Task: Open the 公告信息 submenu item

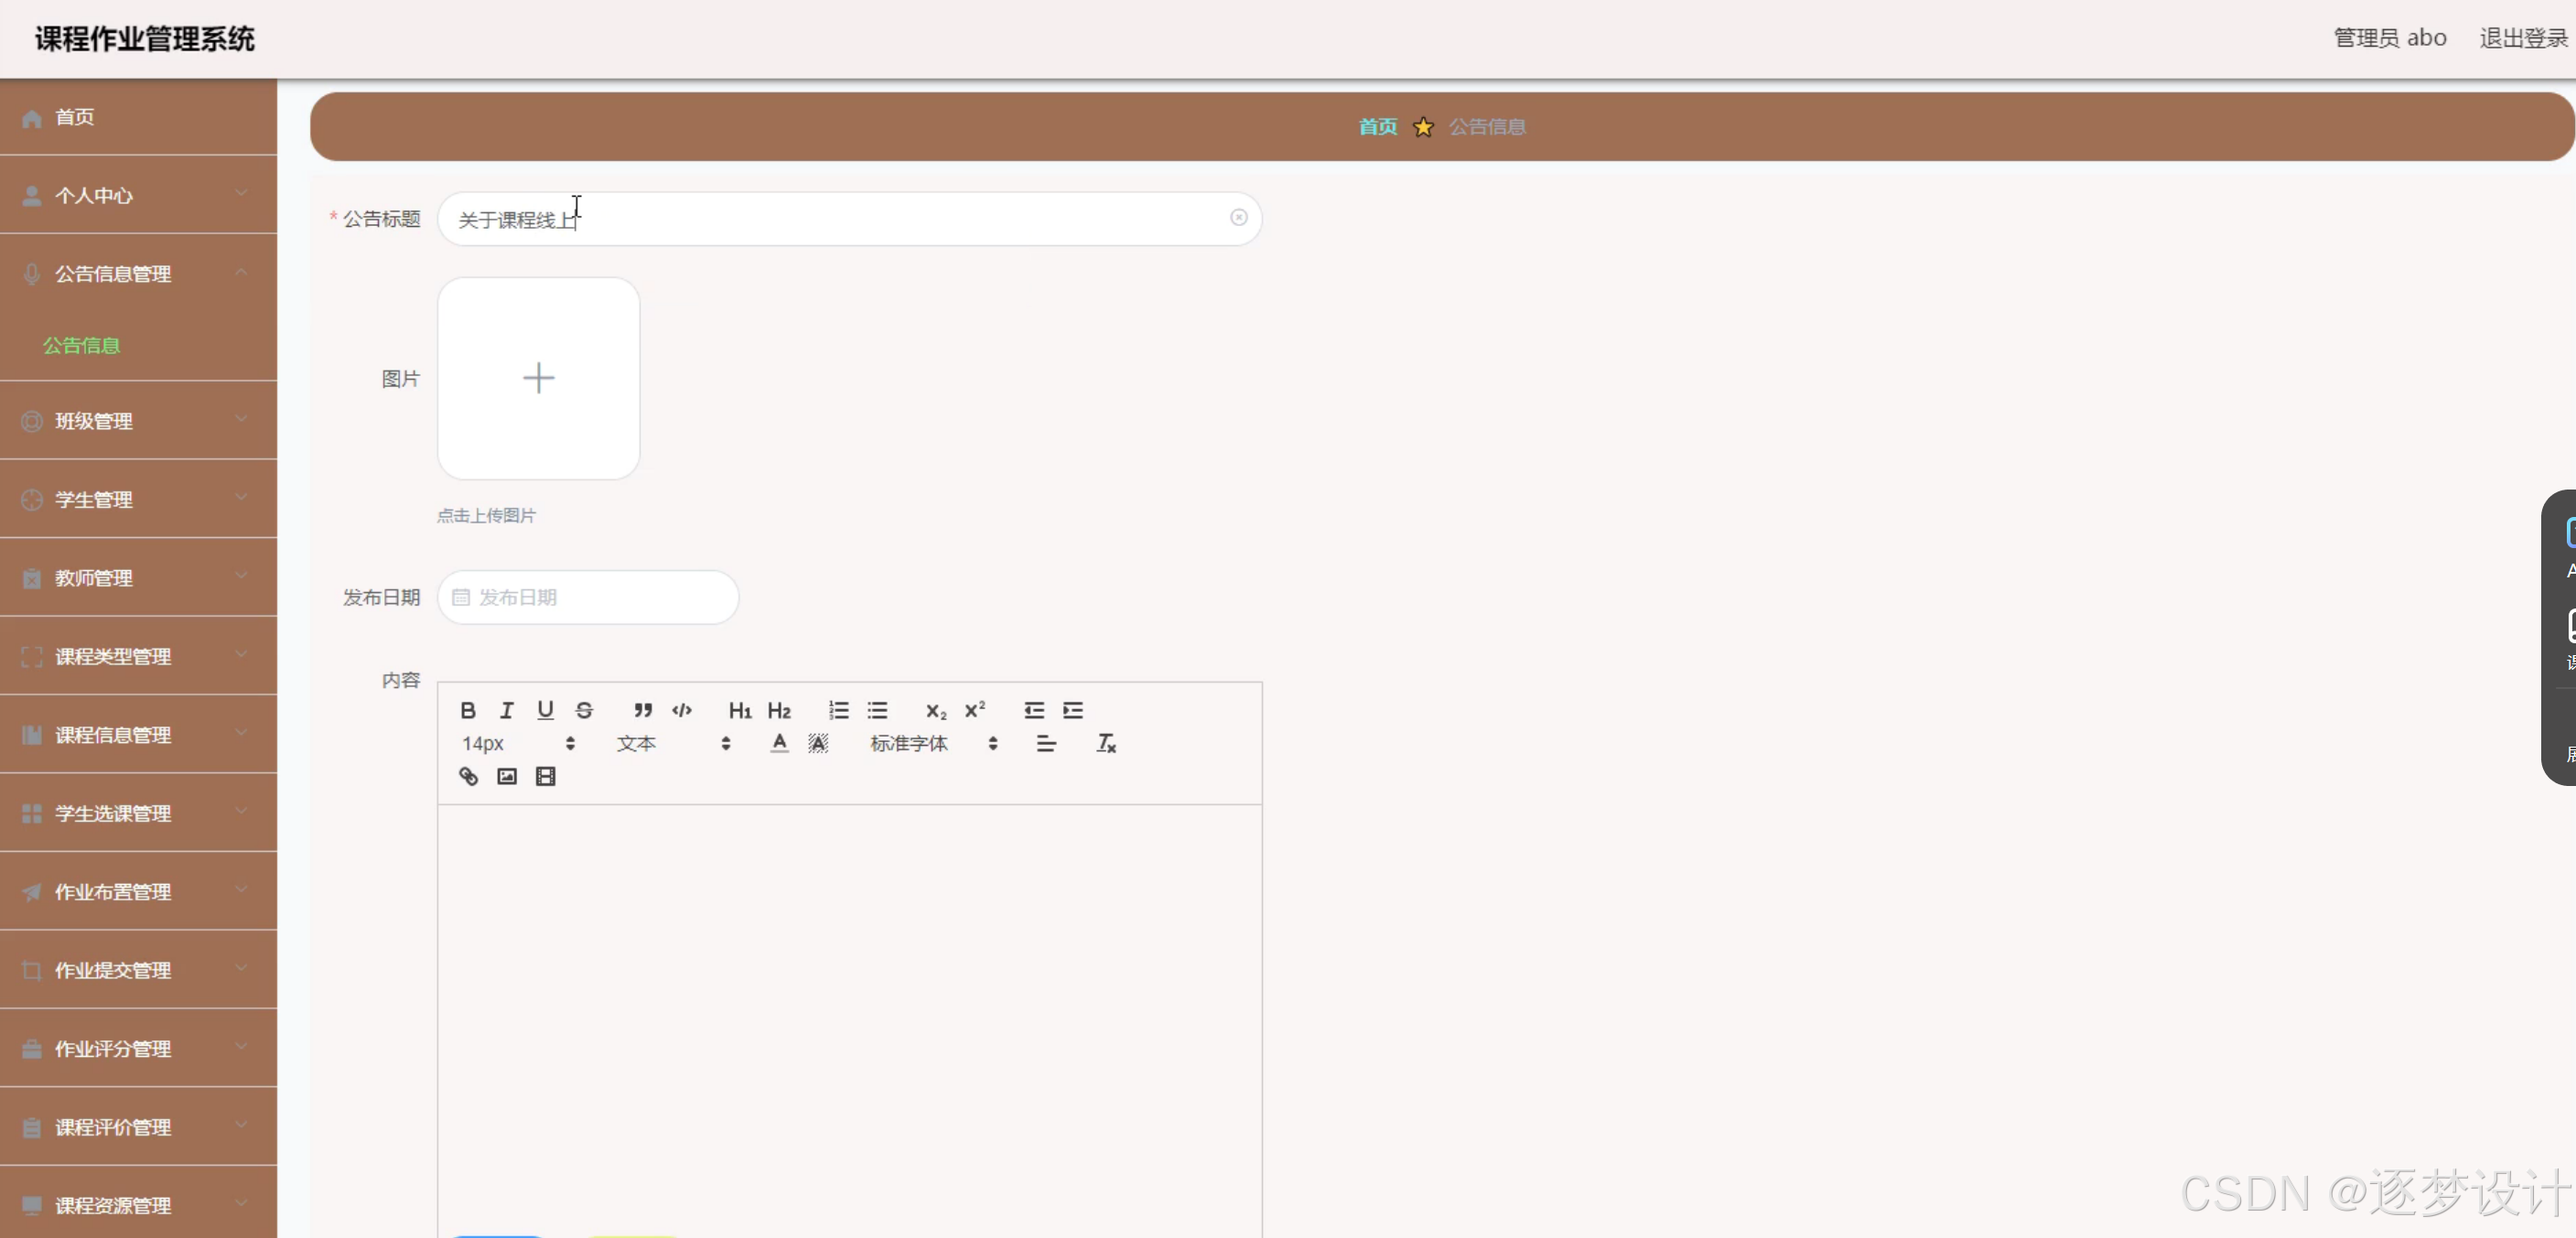Action: 81,345
